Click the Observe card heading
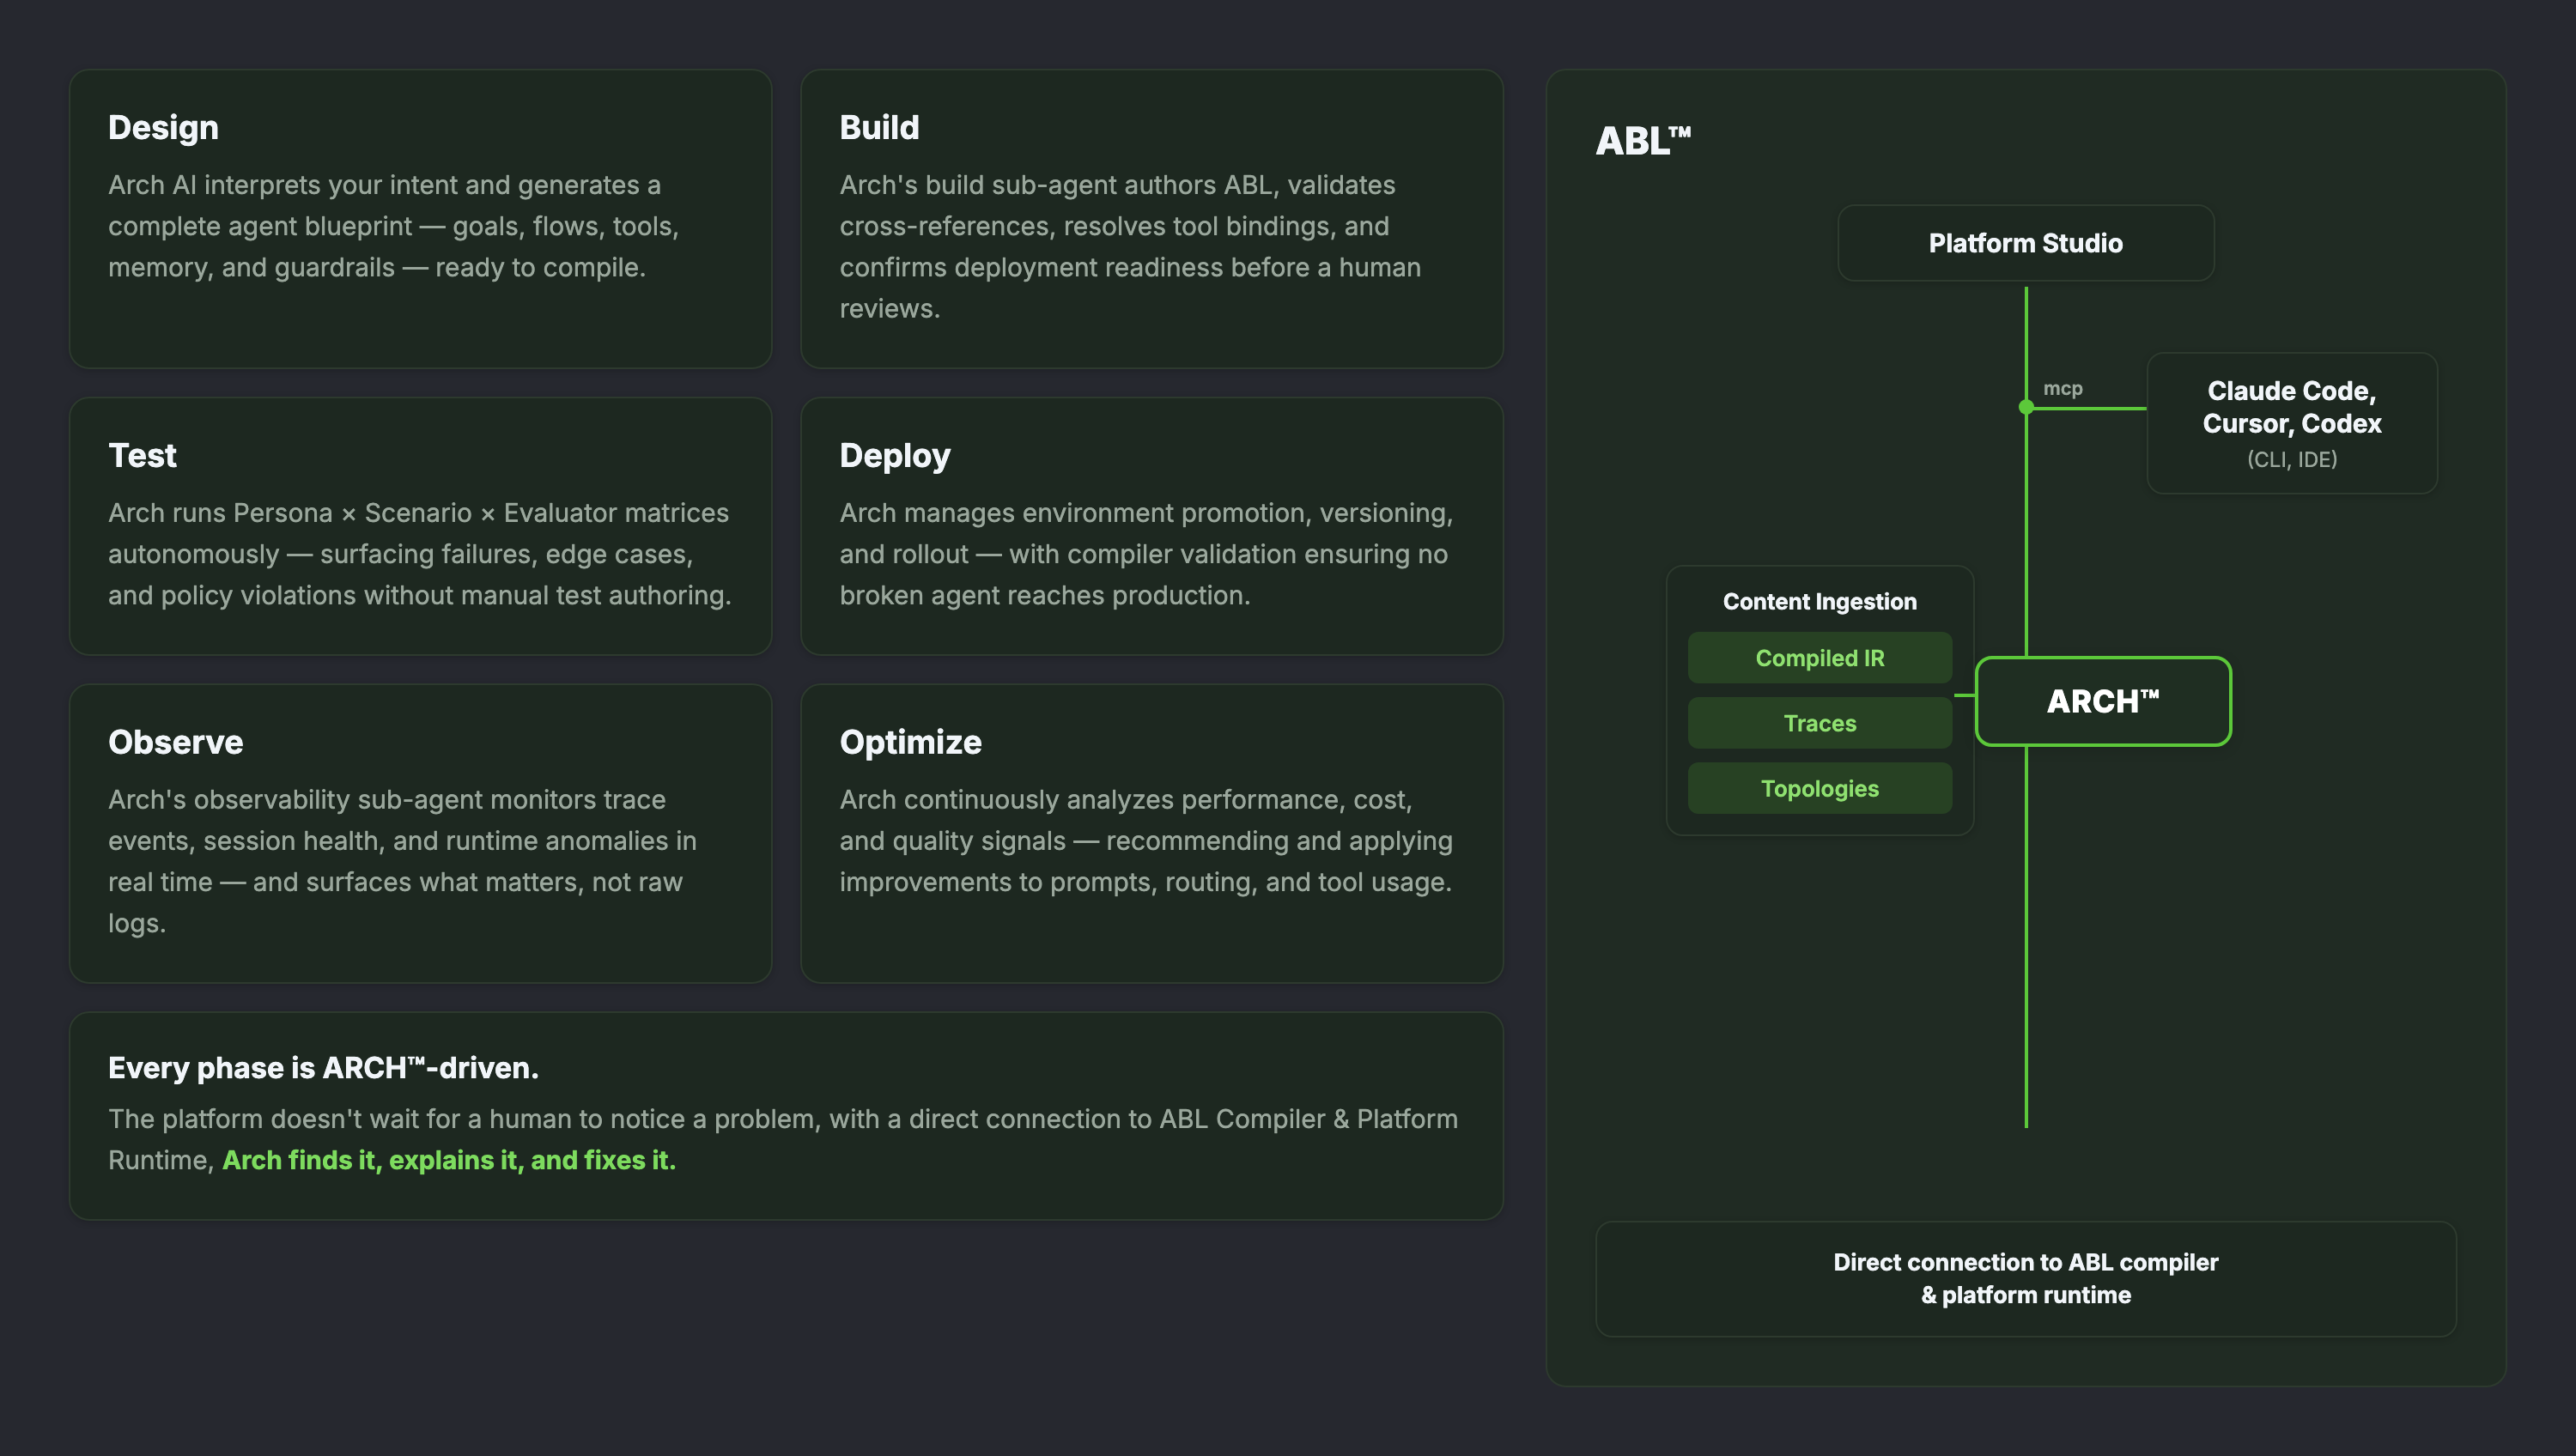 pos(176,742)
